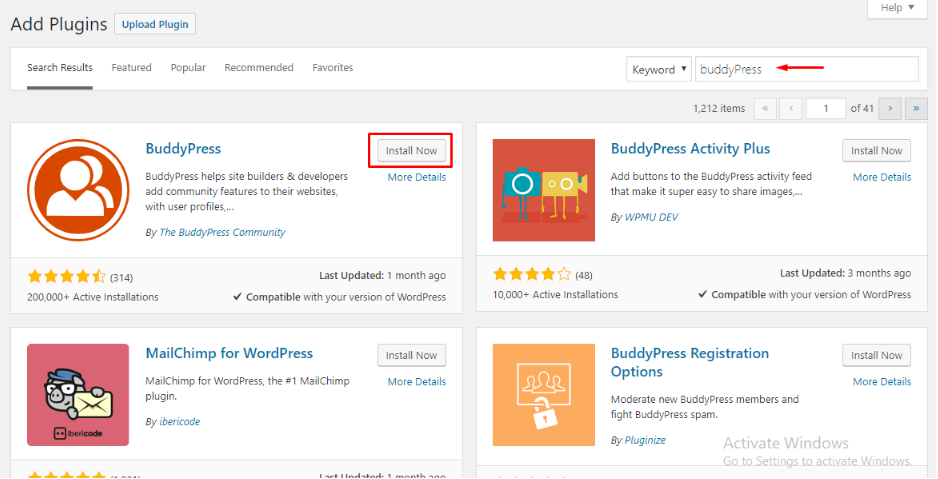The width and height of the screenshot is (938, 479).
Task: Expand the Help panel
Action: (897, 8)
